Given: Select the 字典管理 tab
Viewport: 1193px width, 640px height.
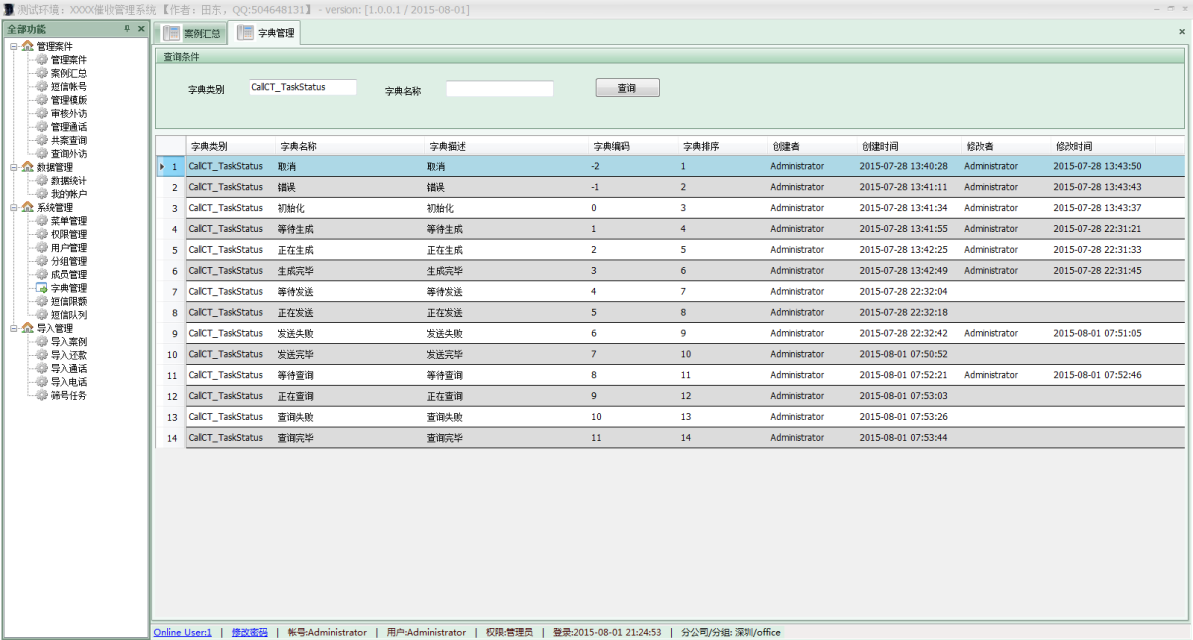Looking at the screenshot, I should [265, 33].
